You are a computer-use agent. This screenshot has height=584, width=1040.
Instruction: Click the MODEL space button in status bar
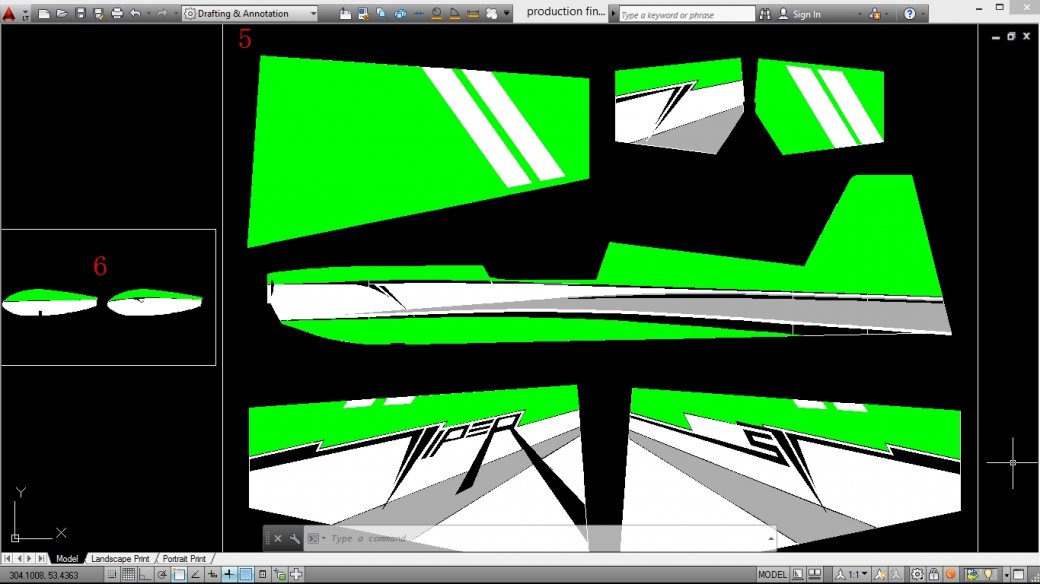pyautogui.click(x=772, y=575)
